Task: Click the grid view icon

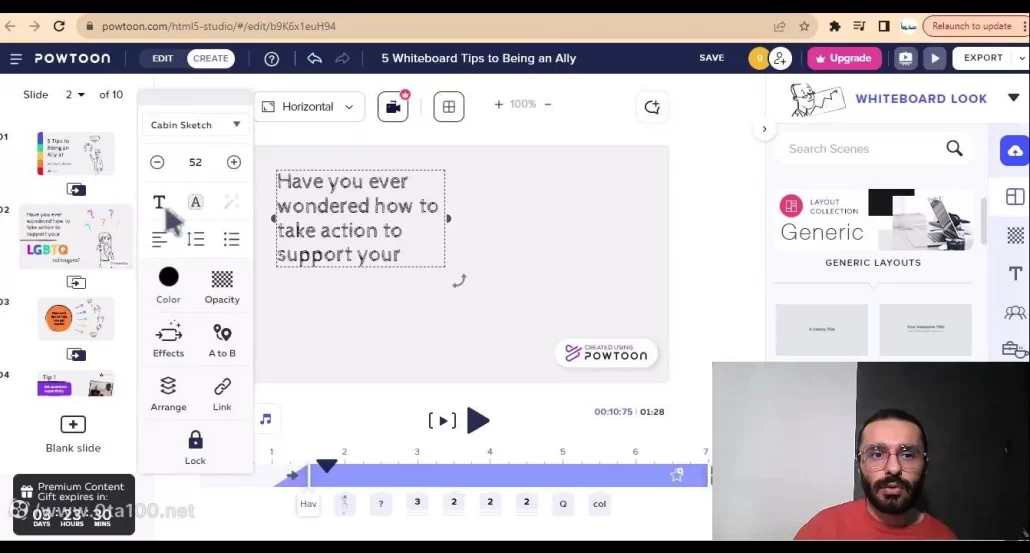Action: point(449,106)
